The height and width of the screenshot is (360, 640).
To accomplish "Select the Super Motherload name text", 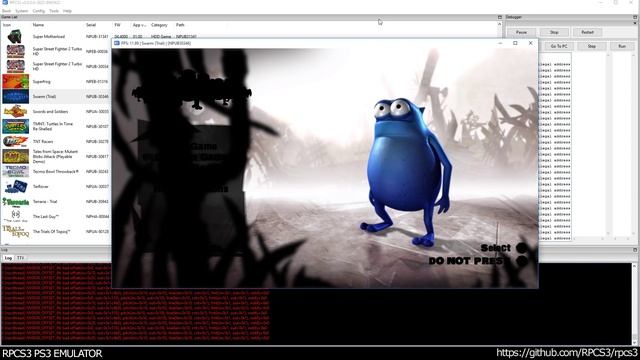I will (x=49, y=36).
